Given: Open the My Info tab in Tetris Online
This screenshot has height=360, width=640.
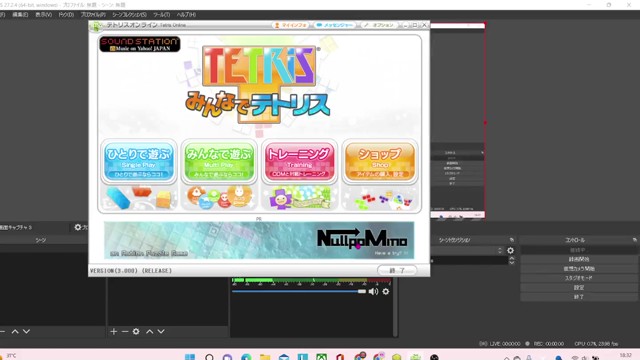Looking at the screenshot, I should (291, 25).
